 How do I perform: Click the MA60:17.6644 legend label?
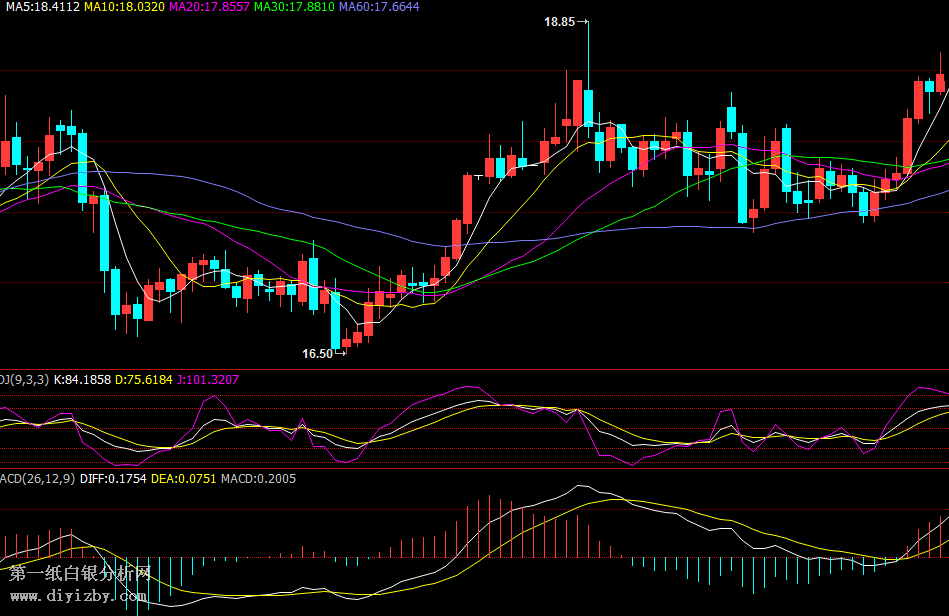click(379, 7)
